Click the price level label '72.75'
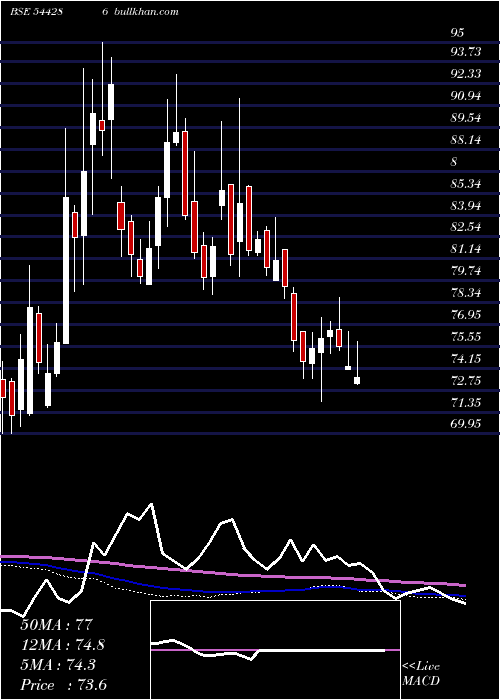This screenshot has height=700, width=500. 466,381
